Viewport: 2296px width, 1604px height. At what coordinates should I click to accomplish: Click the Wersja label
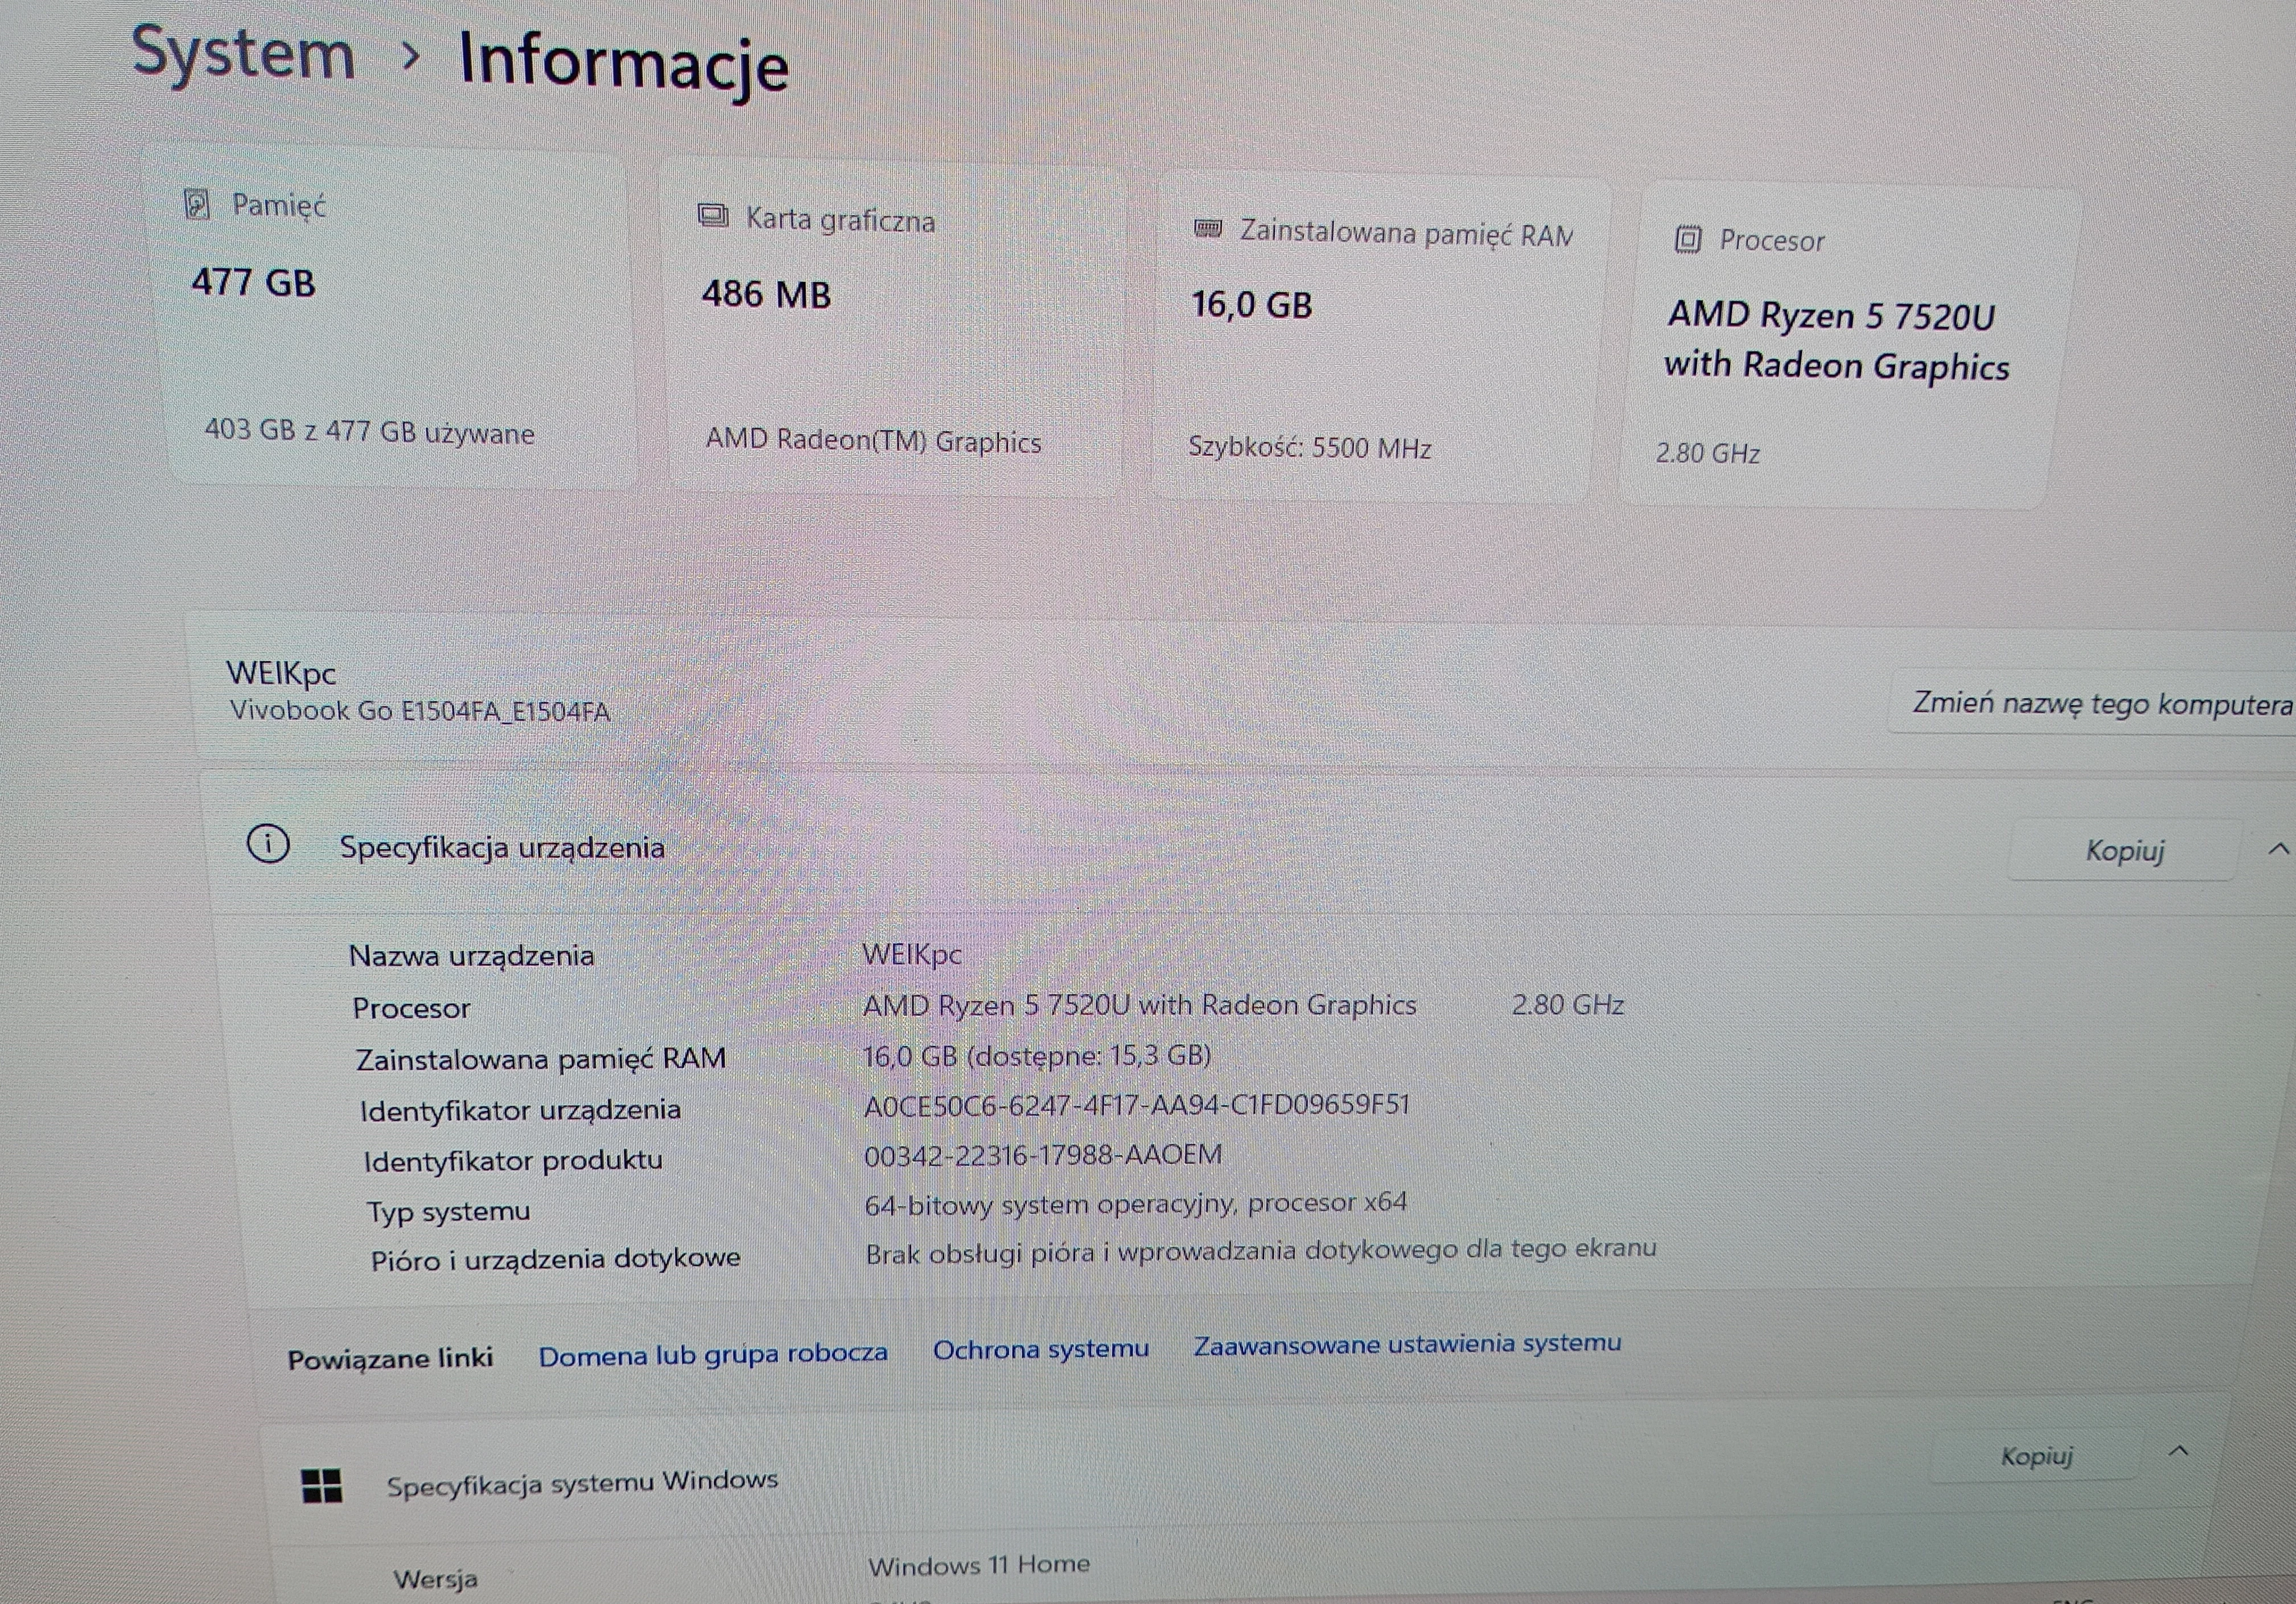[435, 1579]
